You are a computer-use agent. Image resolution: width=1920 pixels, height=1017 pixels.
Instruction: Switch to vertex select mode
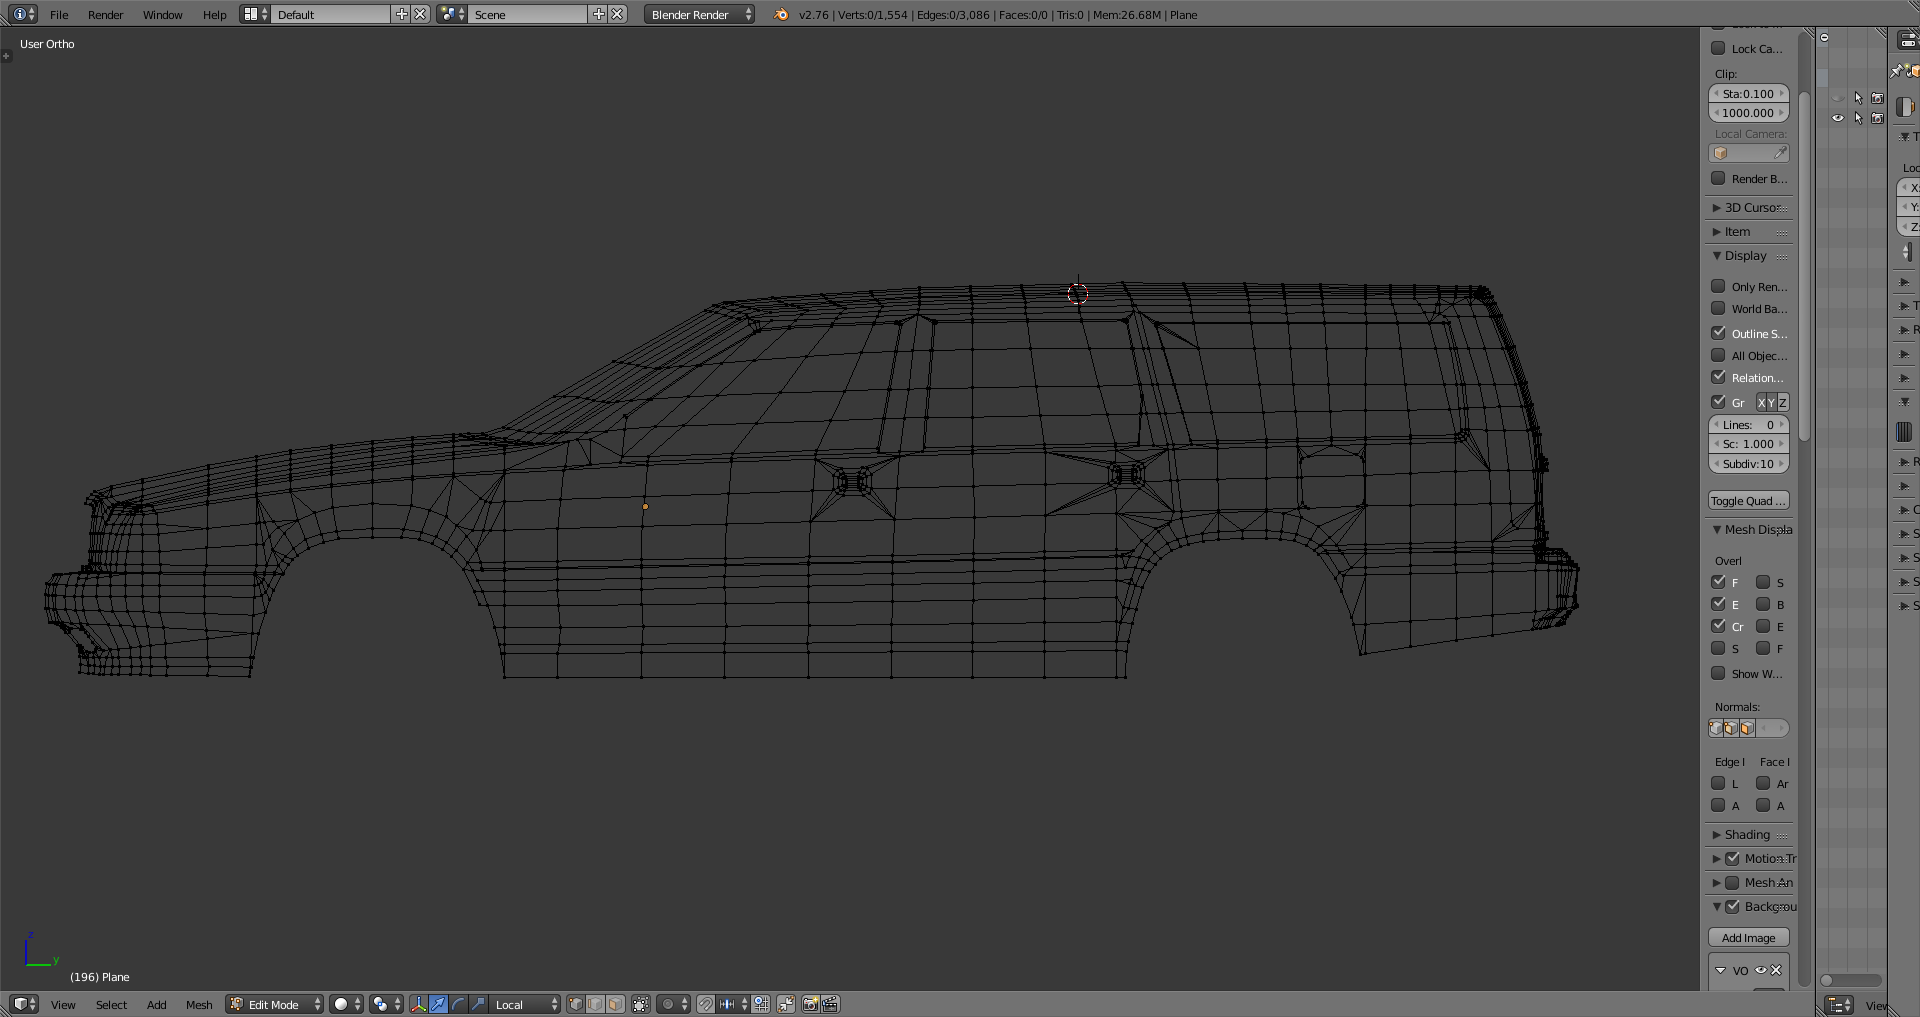(575, 1004)
